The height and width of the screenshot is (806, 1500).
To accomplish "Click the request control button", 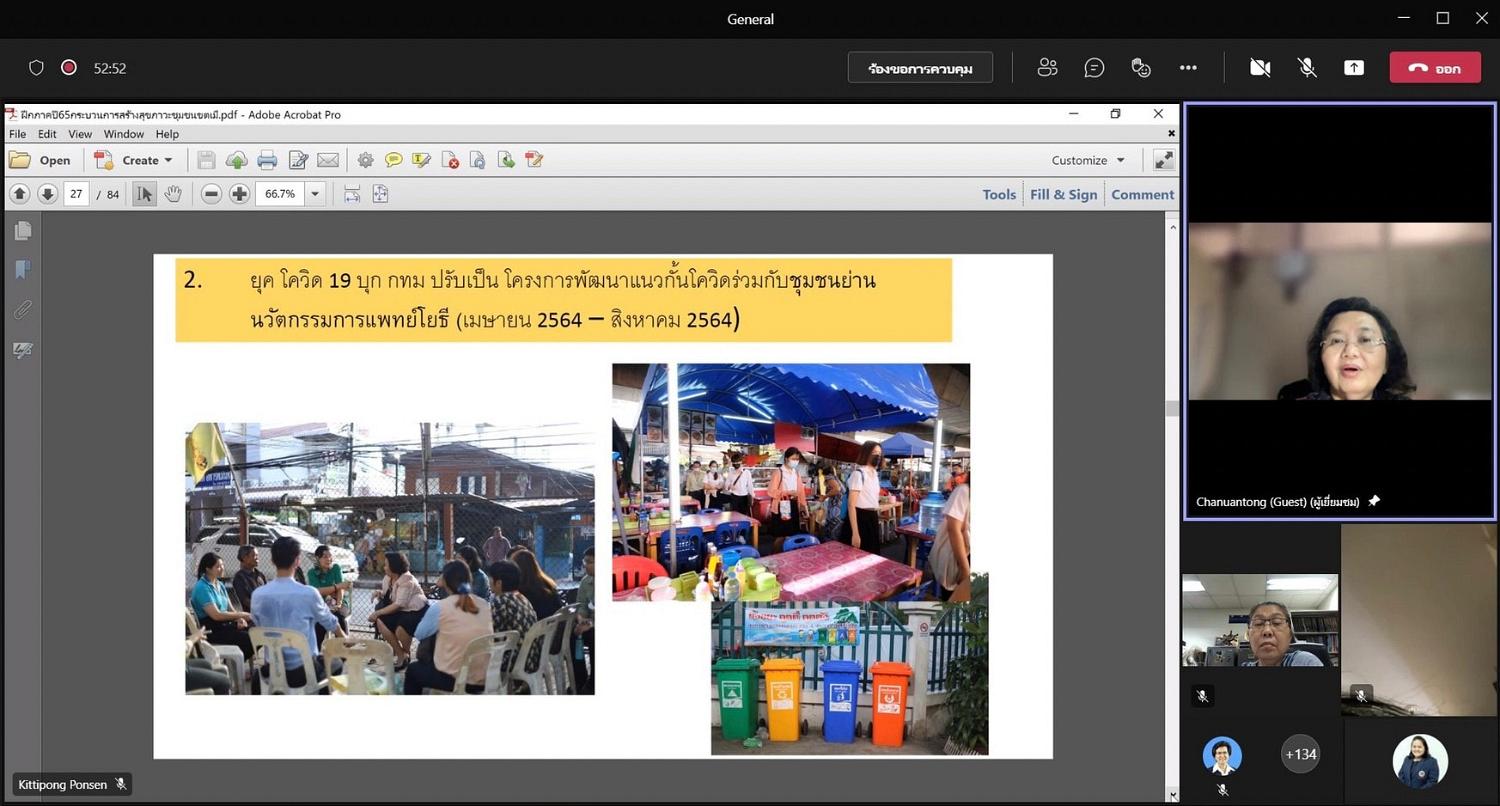I will 920,68.
